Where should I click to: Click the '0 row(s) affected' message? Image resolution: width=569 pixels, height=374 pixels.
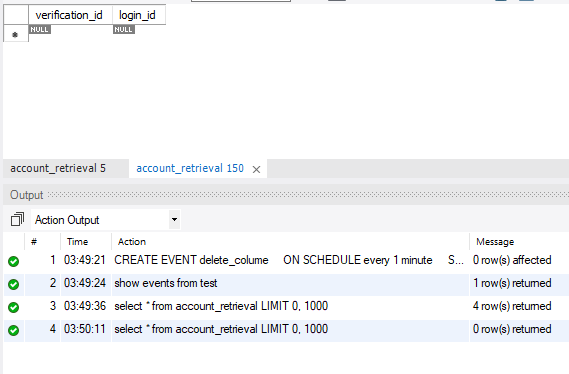point(512,260)
